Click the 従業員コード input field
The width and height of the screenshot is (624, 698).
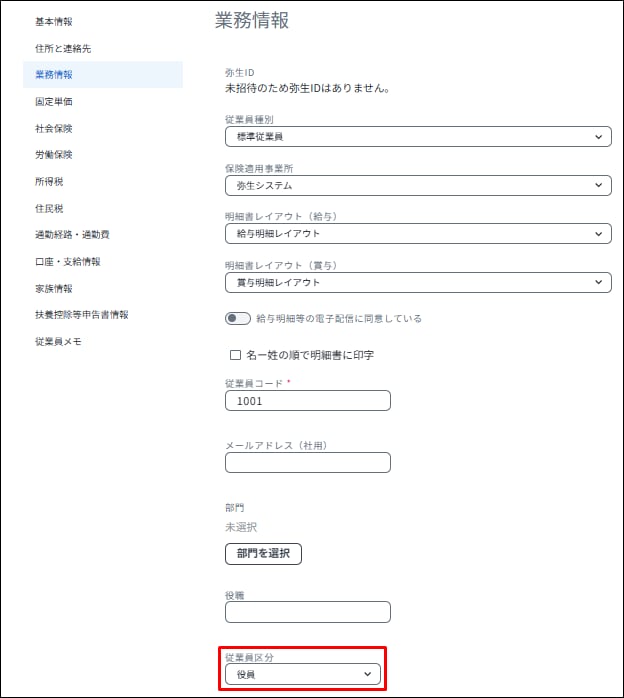click(307, 401)
